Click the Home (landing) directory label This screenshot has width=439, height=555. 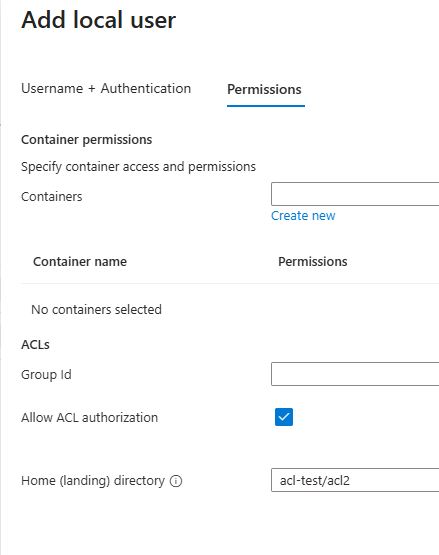[93, 481]
